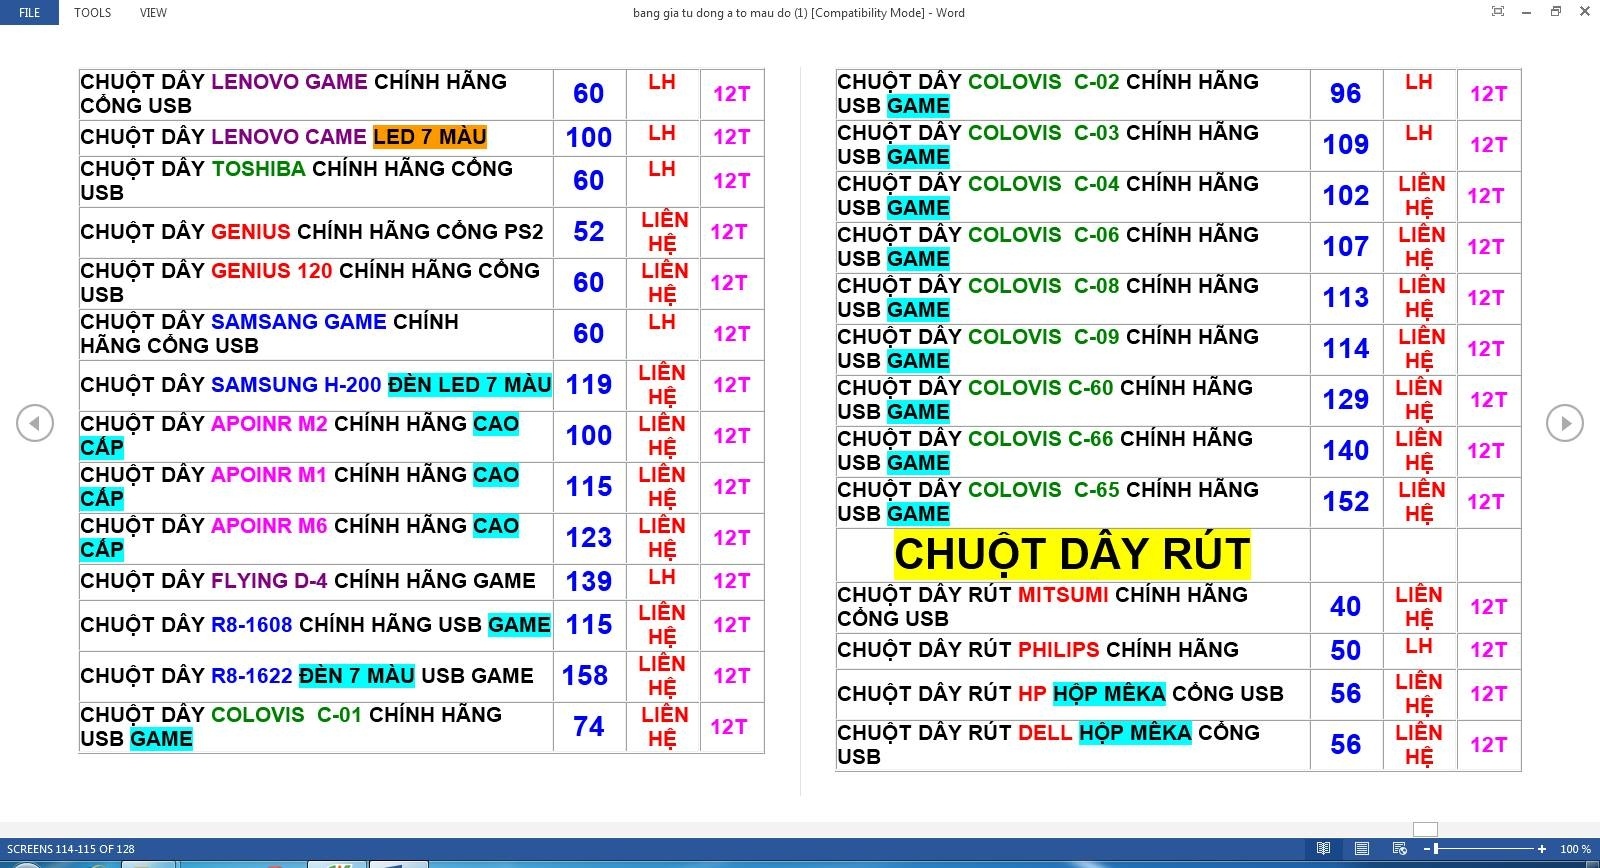The width and height of the screenshot is (1600, 868).
Task: Click the CHUỘT DÂY RÚT yellow heading
Action: point(1072,554)
